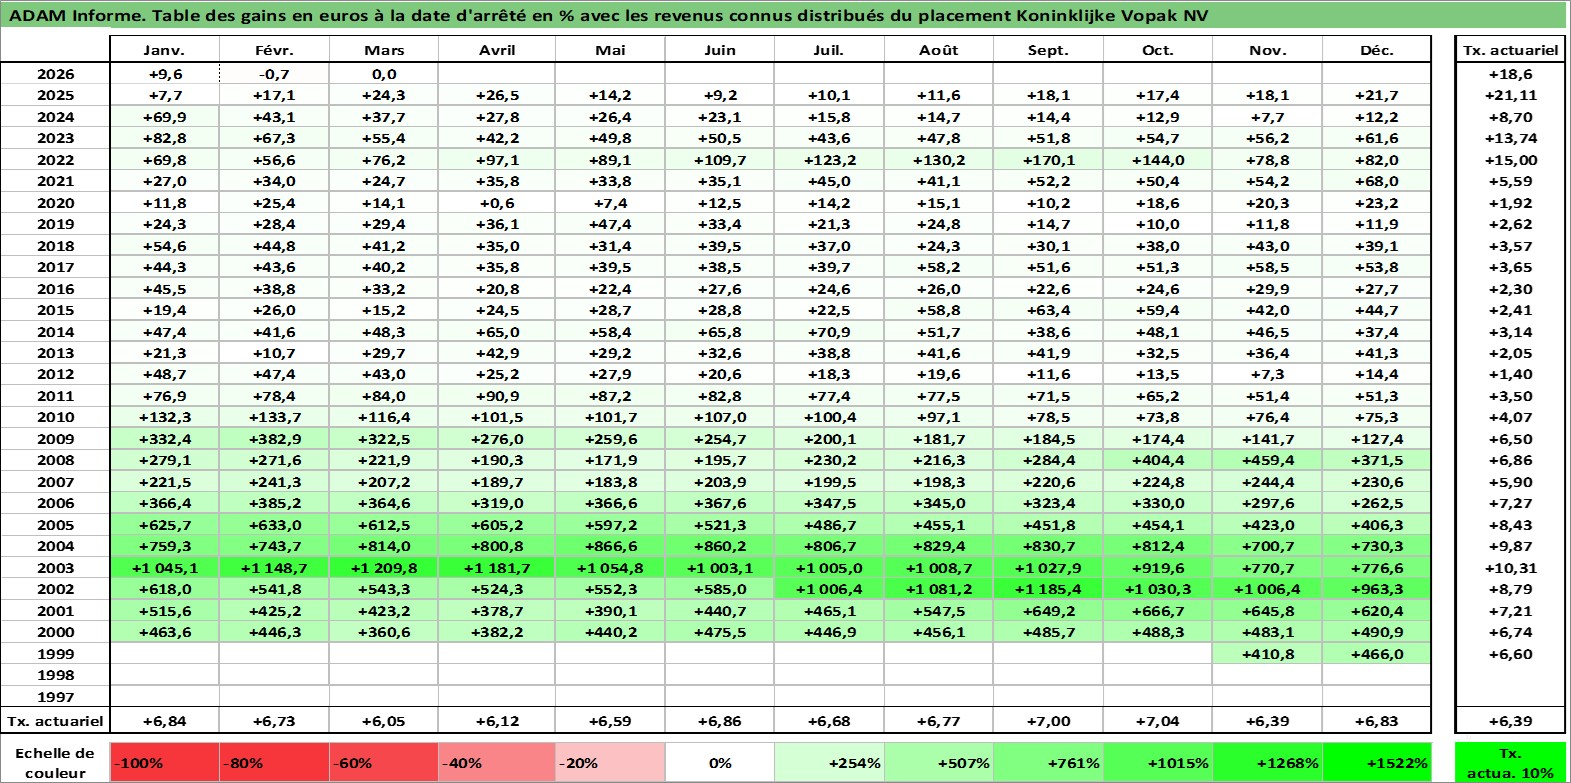Click the "0,0" cell for Mars 2026

(384, 74)
